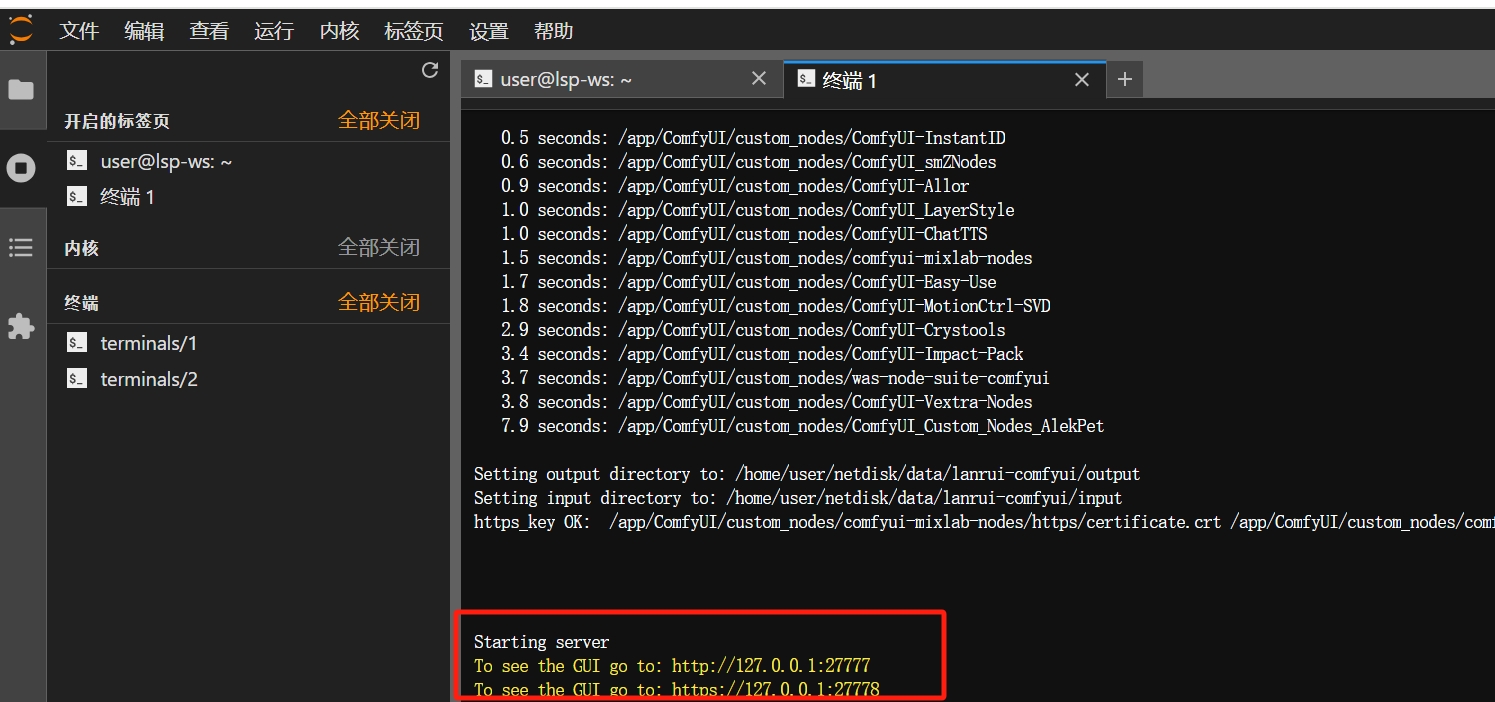
Task: Open the 标签页 menu
Action: tap(414, 31)
